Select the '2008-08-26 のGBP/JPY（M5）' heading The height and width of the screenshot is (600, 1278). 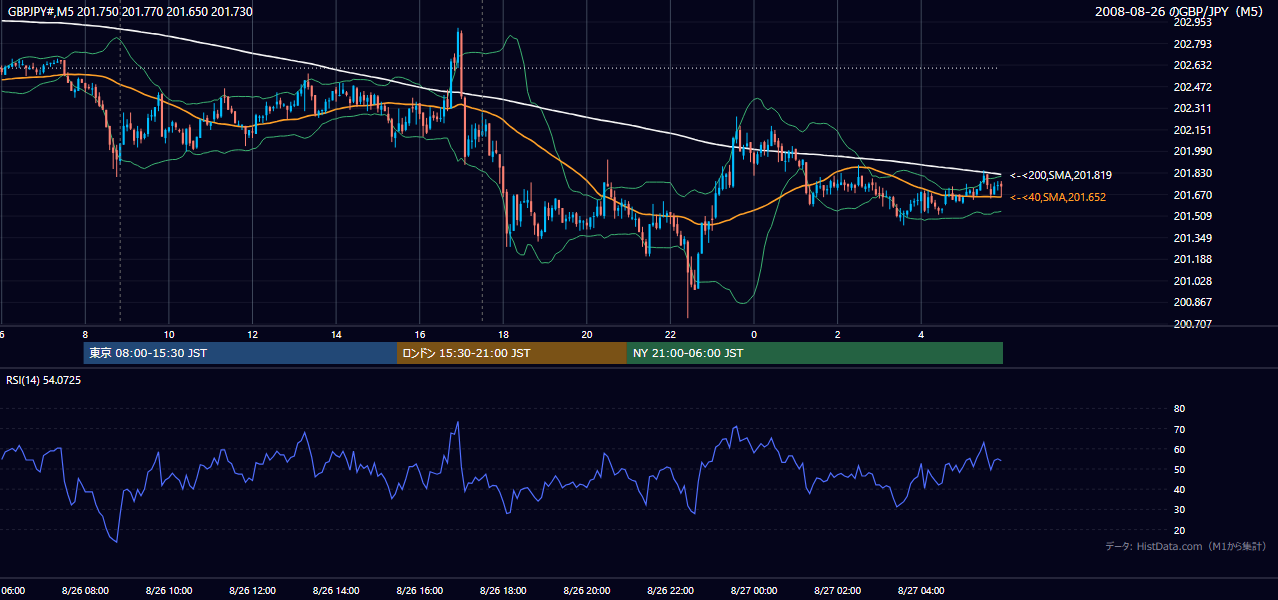click(1179, 11)
